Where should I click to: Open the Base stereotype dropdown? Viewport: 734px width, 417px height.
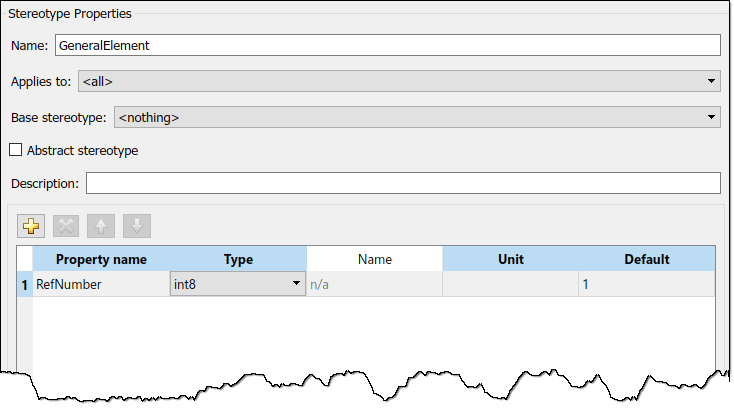pyautogui.click(x=417, y=117)
